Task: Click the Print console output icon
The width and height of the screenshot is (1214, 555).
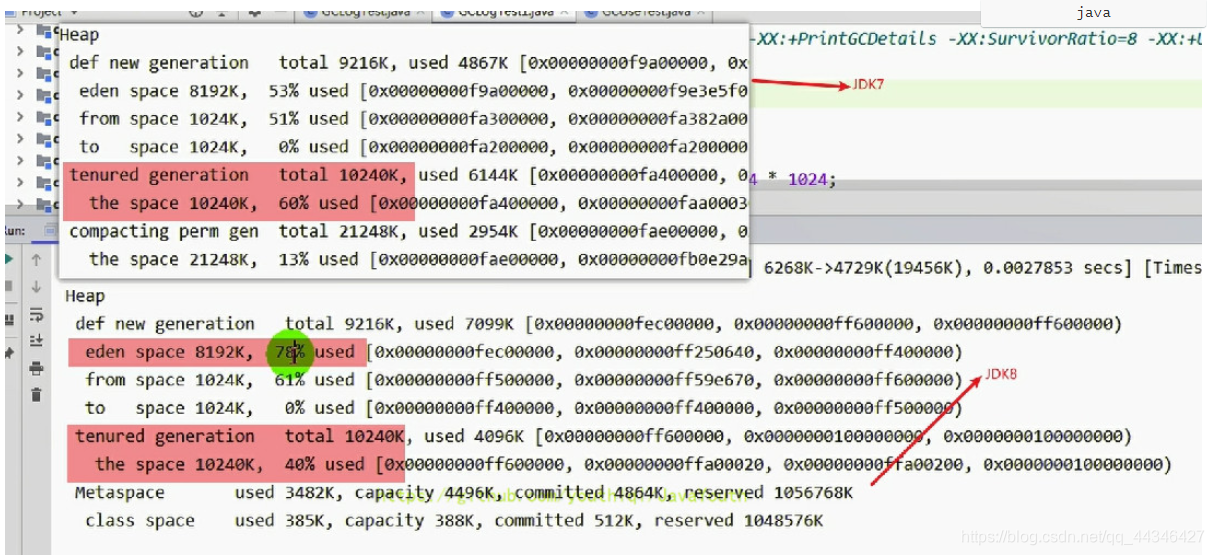Action: (x=36, y=369)
